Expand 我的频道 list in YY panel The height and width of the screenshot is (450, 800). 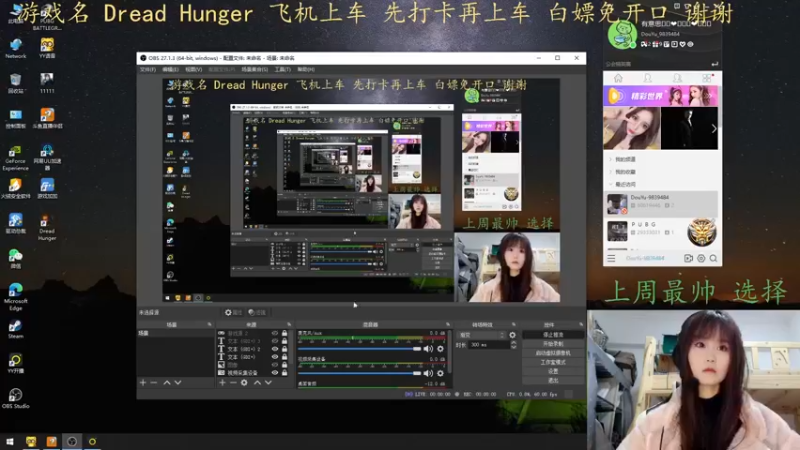click(611, 159)
